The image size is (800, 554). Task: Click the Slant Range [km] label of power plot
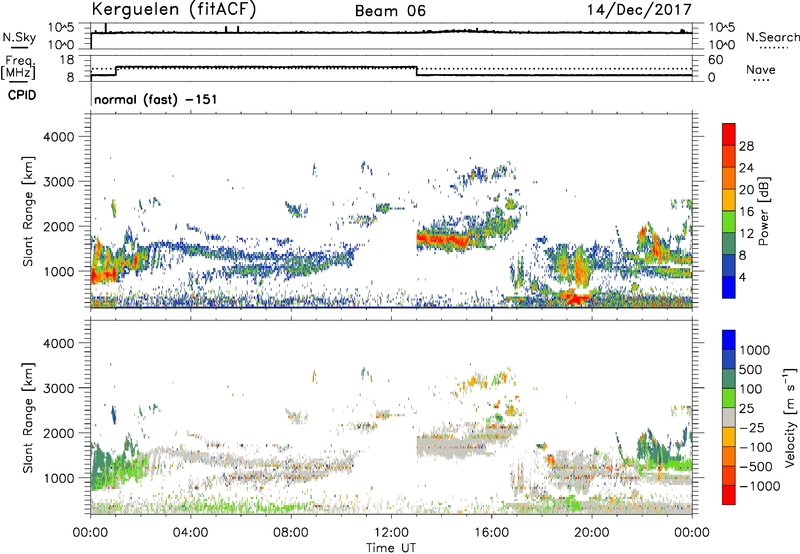point(28,211)
